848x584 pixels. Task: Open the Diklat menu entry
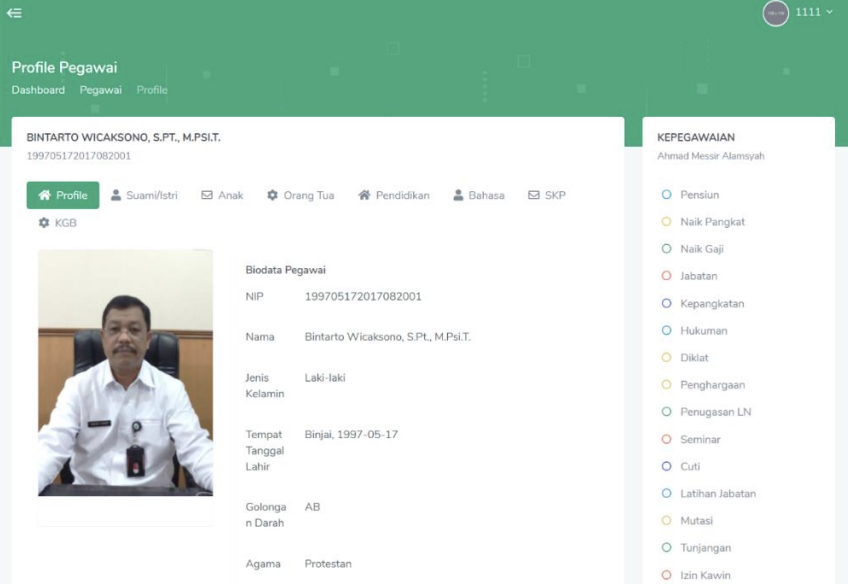pos(685,357)
